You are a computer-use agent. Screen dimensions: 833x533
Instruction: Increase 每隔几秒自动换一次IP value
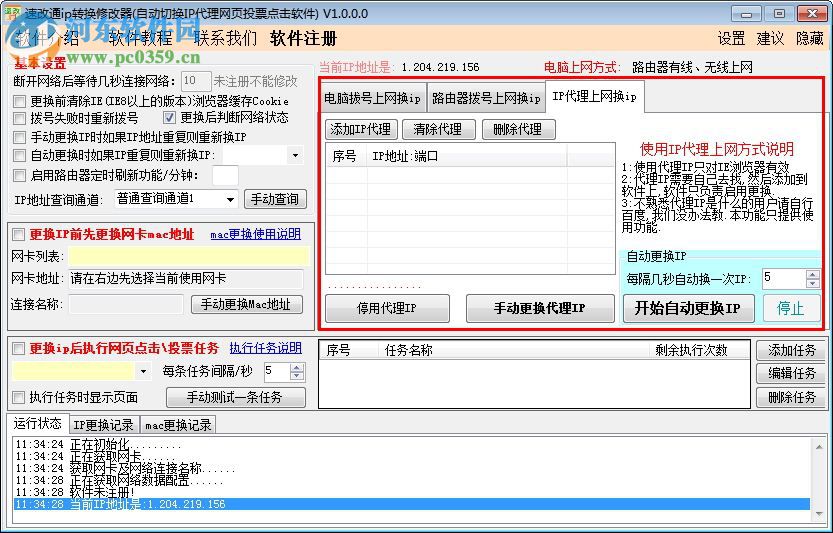[x=812, y=274]
